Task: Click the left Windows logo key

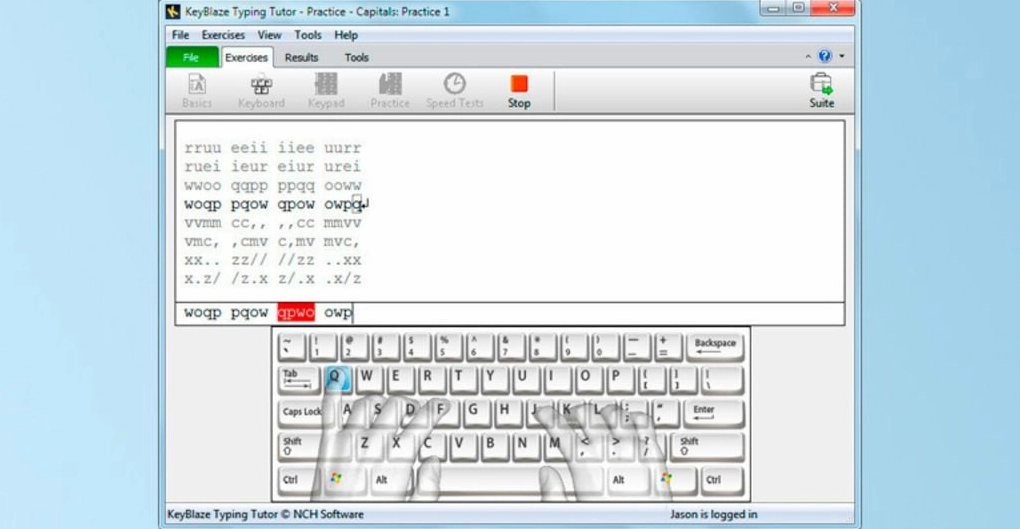Action: [x=337, y=480]
